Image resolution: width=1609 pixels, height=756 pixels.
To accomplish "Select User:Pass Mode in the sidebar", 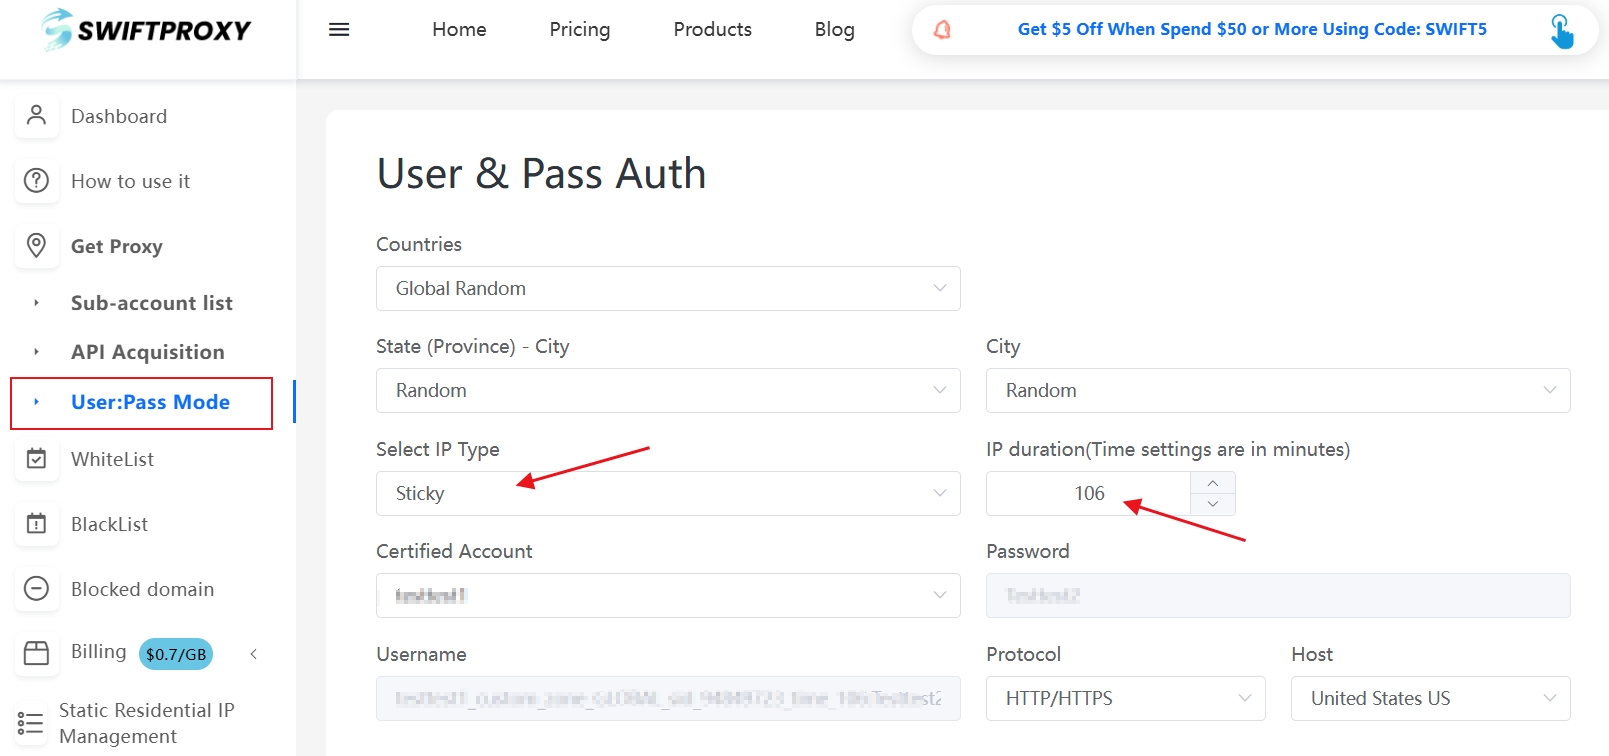I will (150, 403).
